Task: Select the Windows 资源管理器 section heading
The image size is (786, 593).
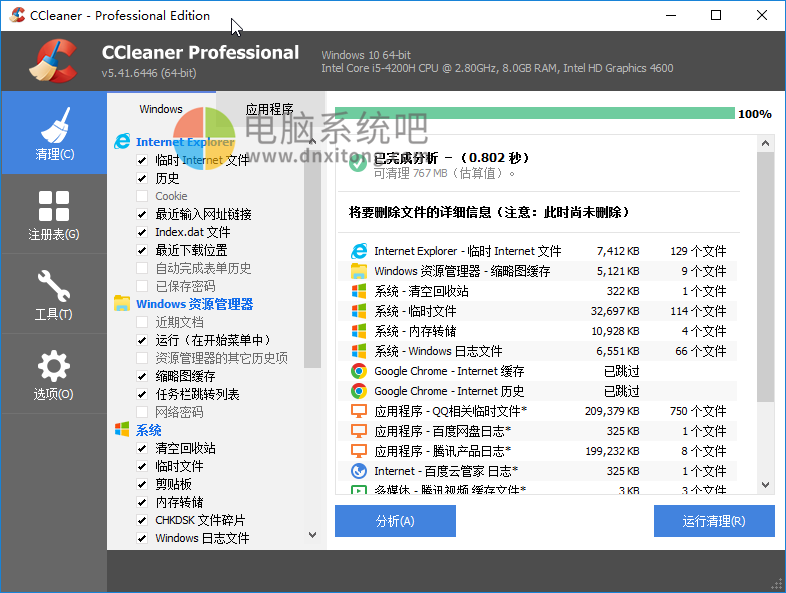Action: (x=194, y=304)
